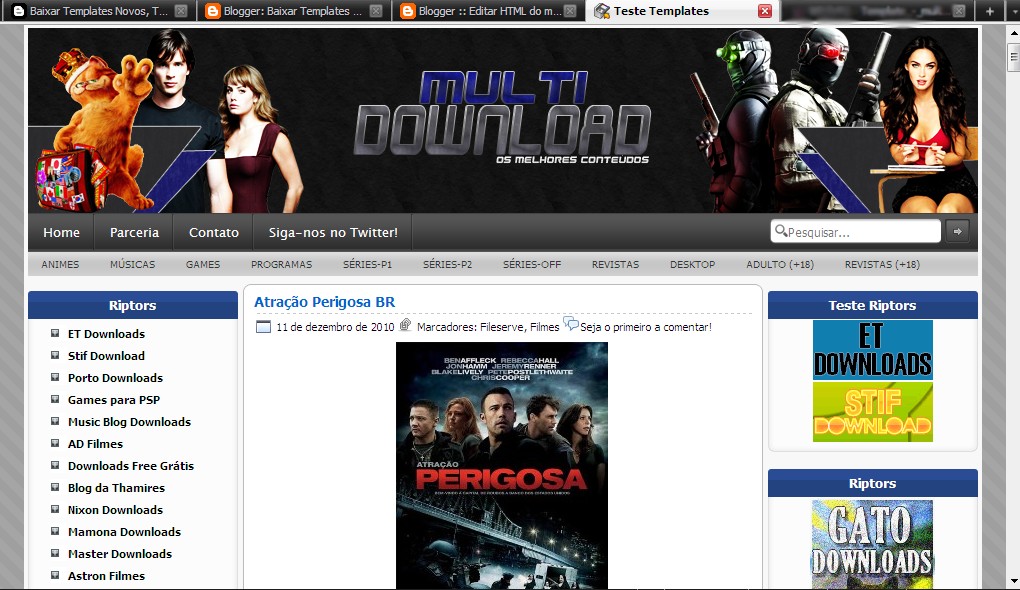This screenshot has width=1020, height=590.
Task: Switch to Blogger: Baixar Templates tab
Action: tap(293, 11)
